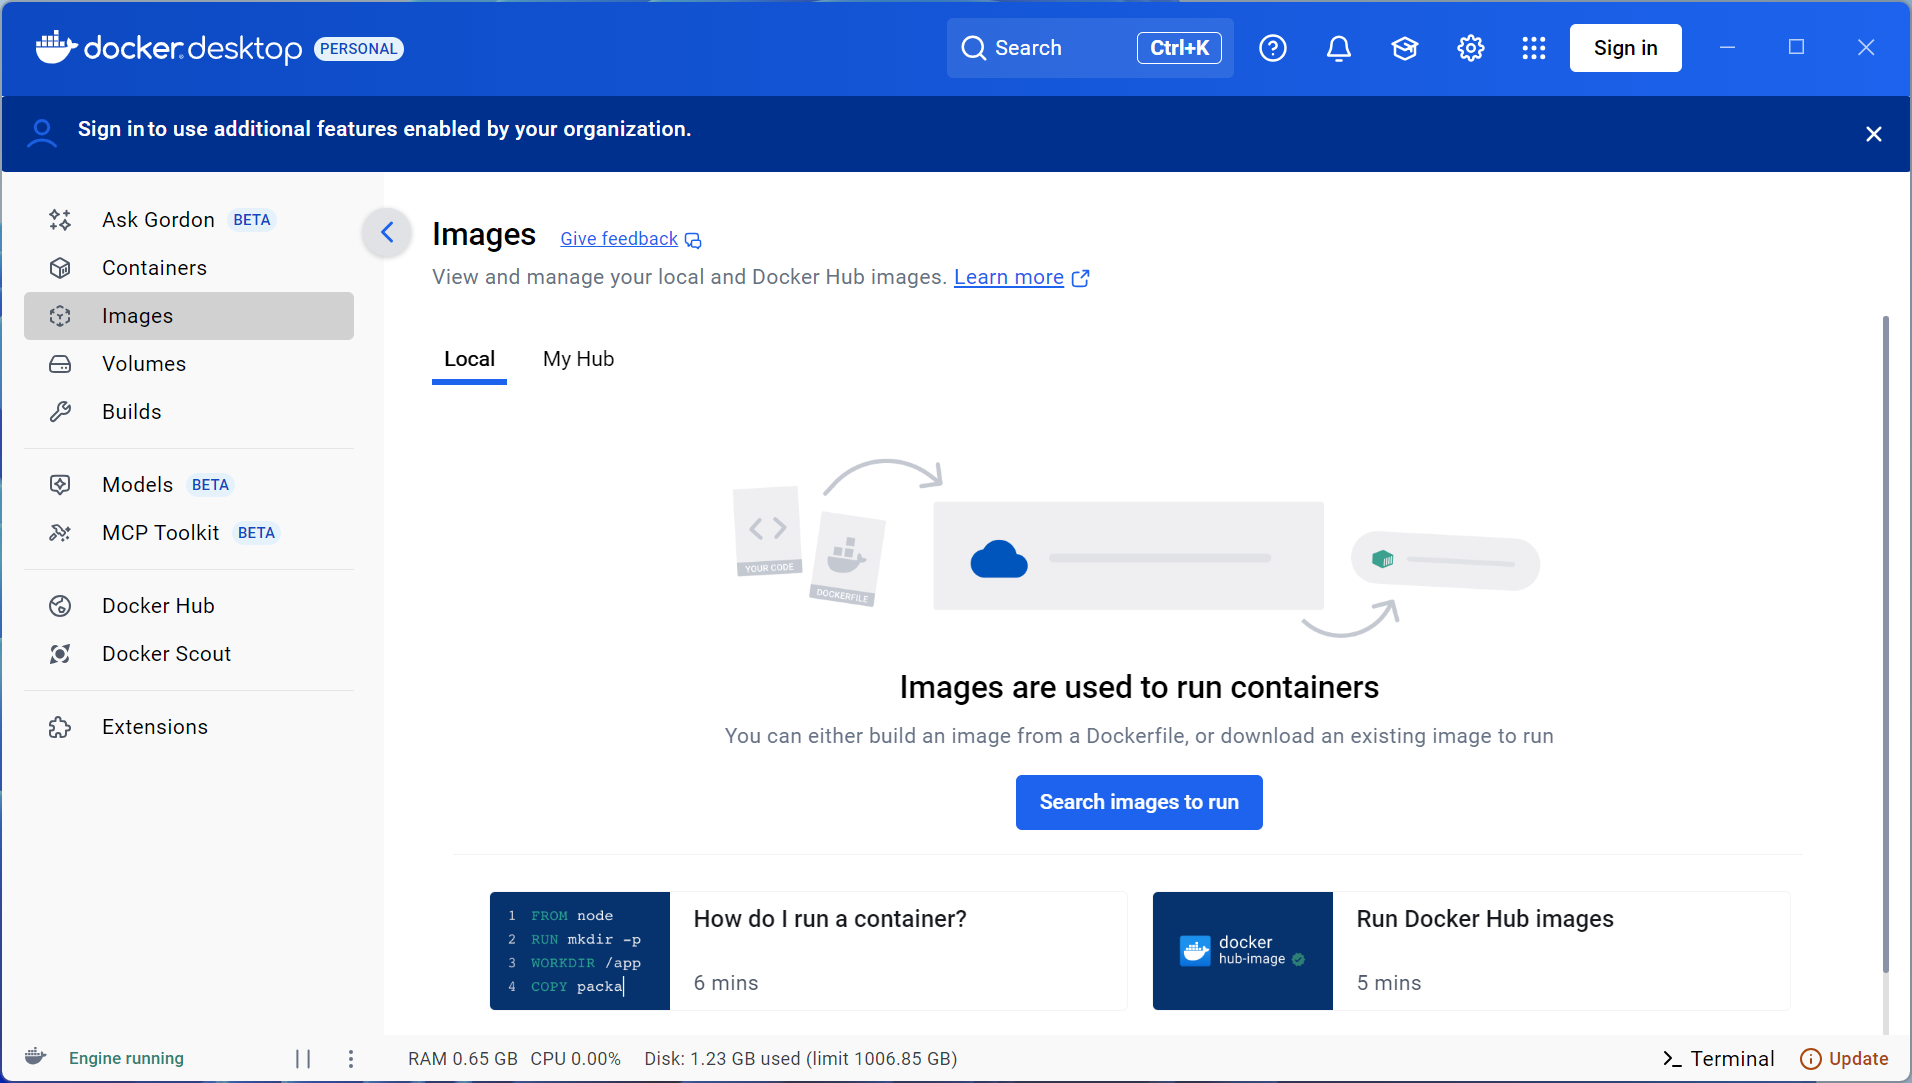
Task: Click the Docker Scout icon
Action: [60, 654]
